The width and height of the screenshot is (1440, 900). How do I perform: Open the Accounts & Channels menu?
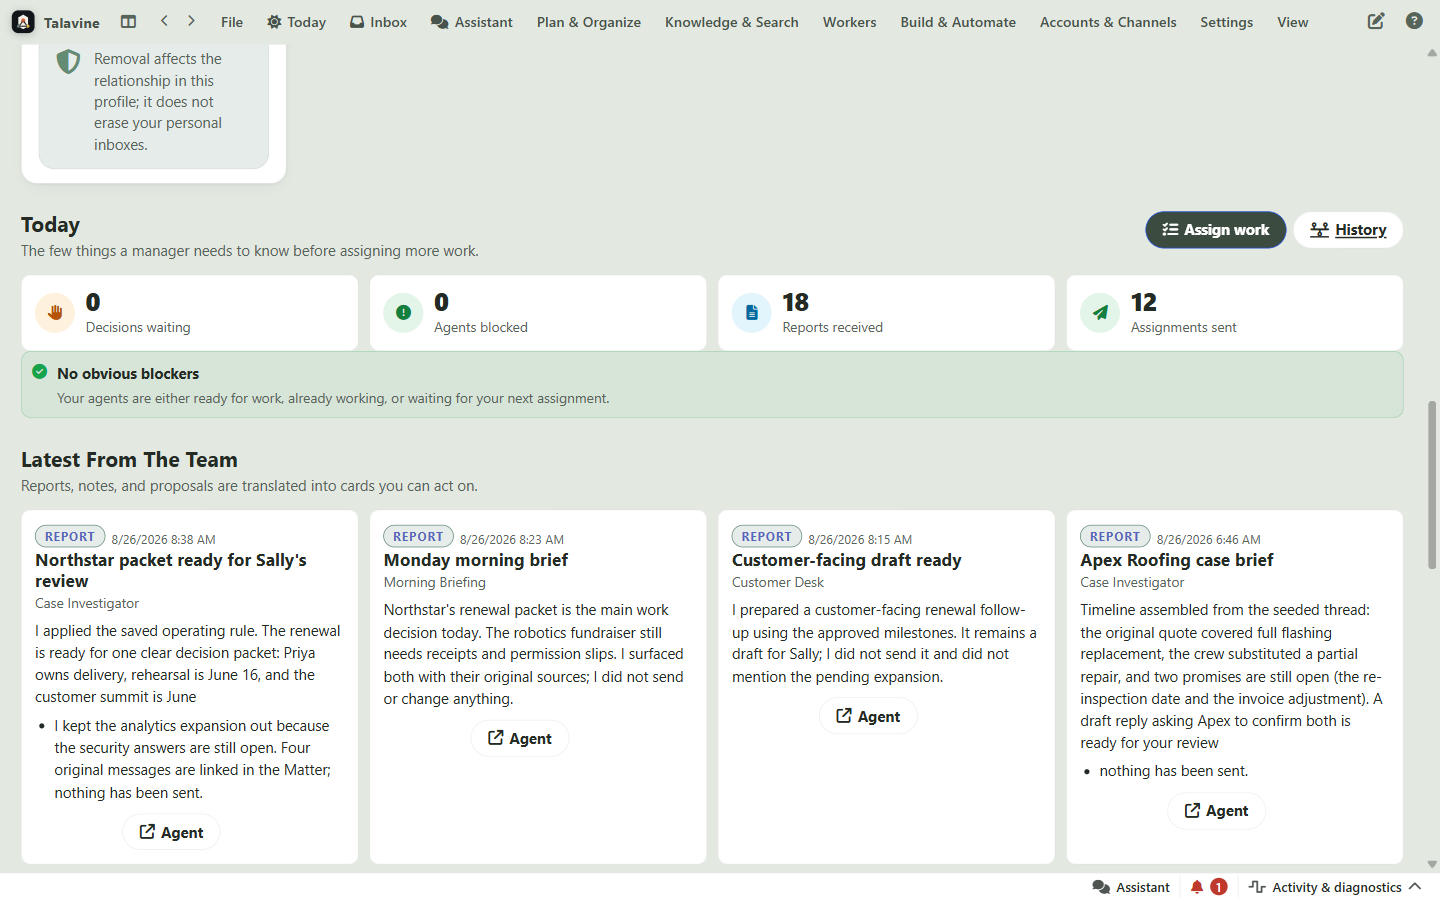[1108, 22]
